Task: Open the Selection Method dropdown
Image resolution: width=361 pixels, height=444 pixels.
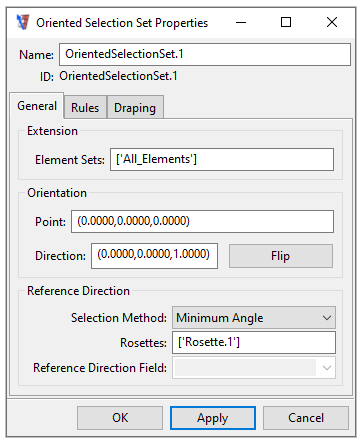Action: [254, 318]
